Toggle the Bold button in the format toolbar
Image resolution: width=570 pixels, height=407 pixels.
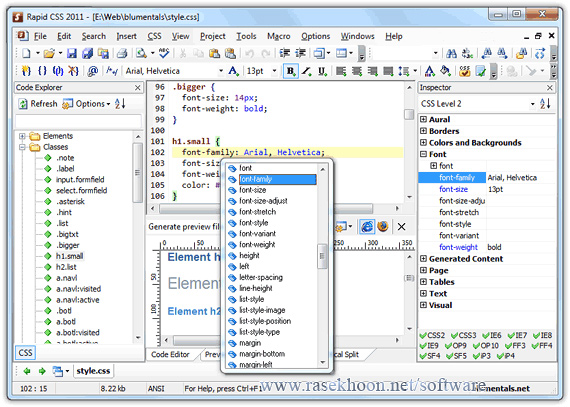tap(291, 71)
